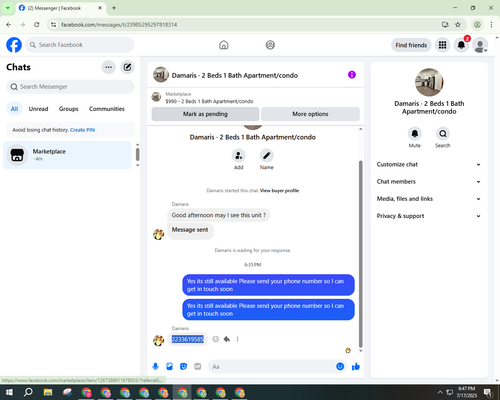Screen dimensions: 500x400
Task: Expand Chat members section
Action: click(429, 182)
